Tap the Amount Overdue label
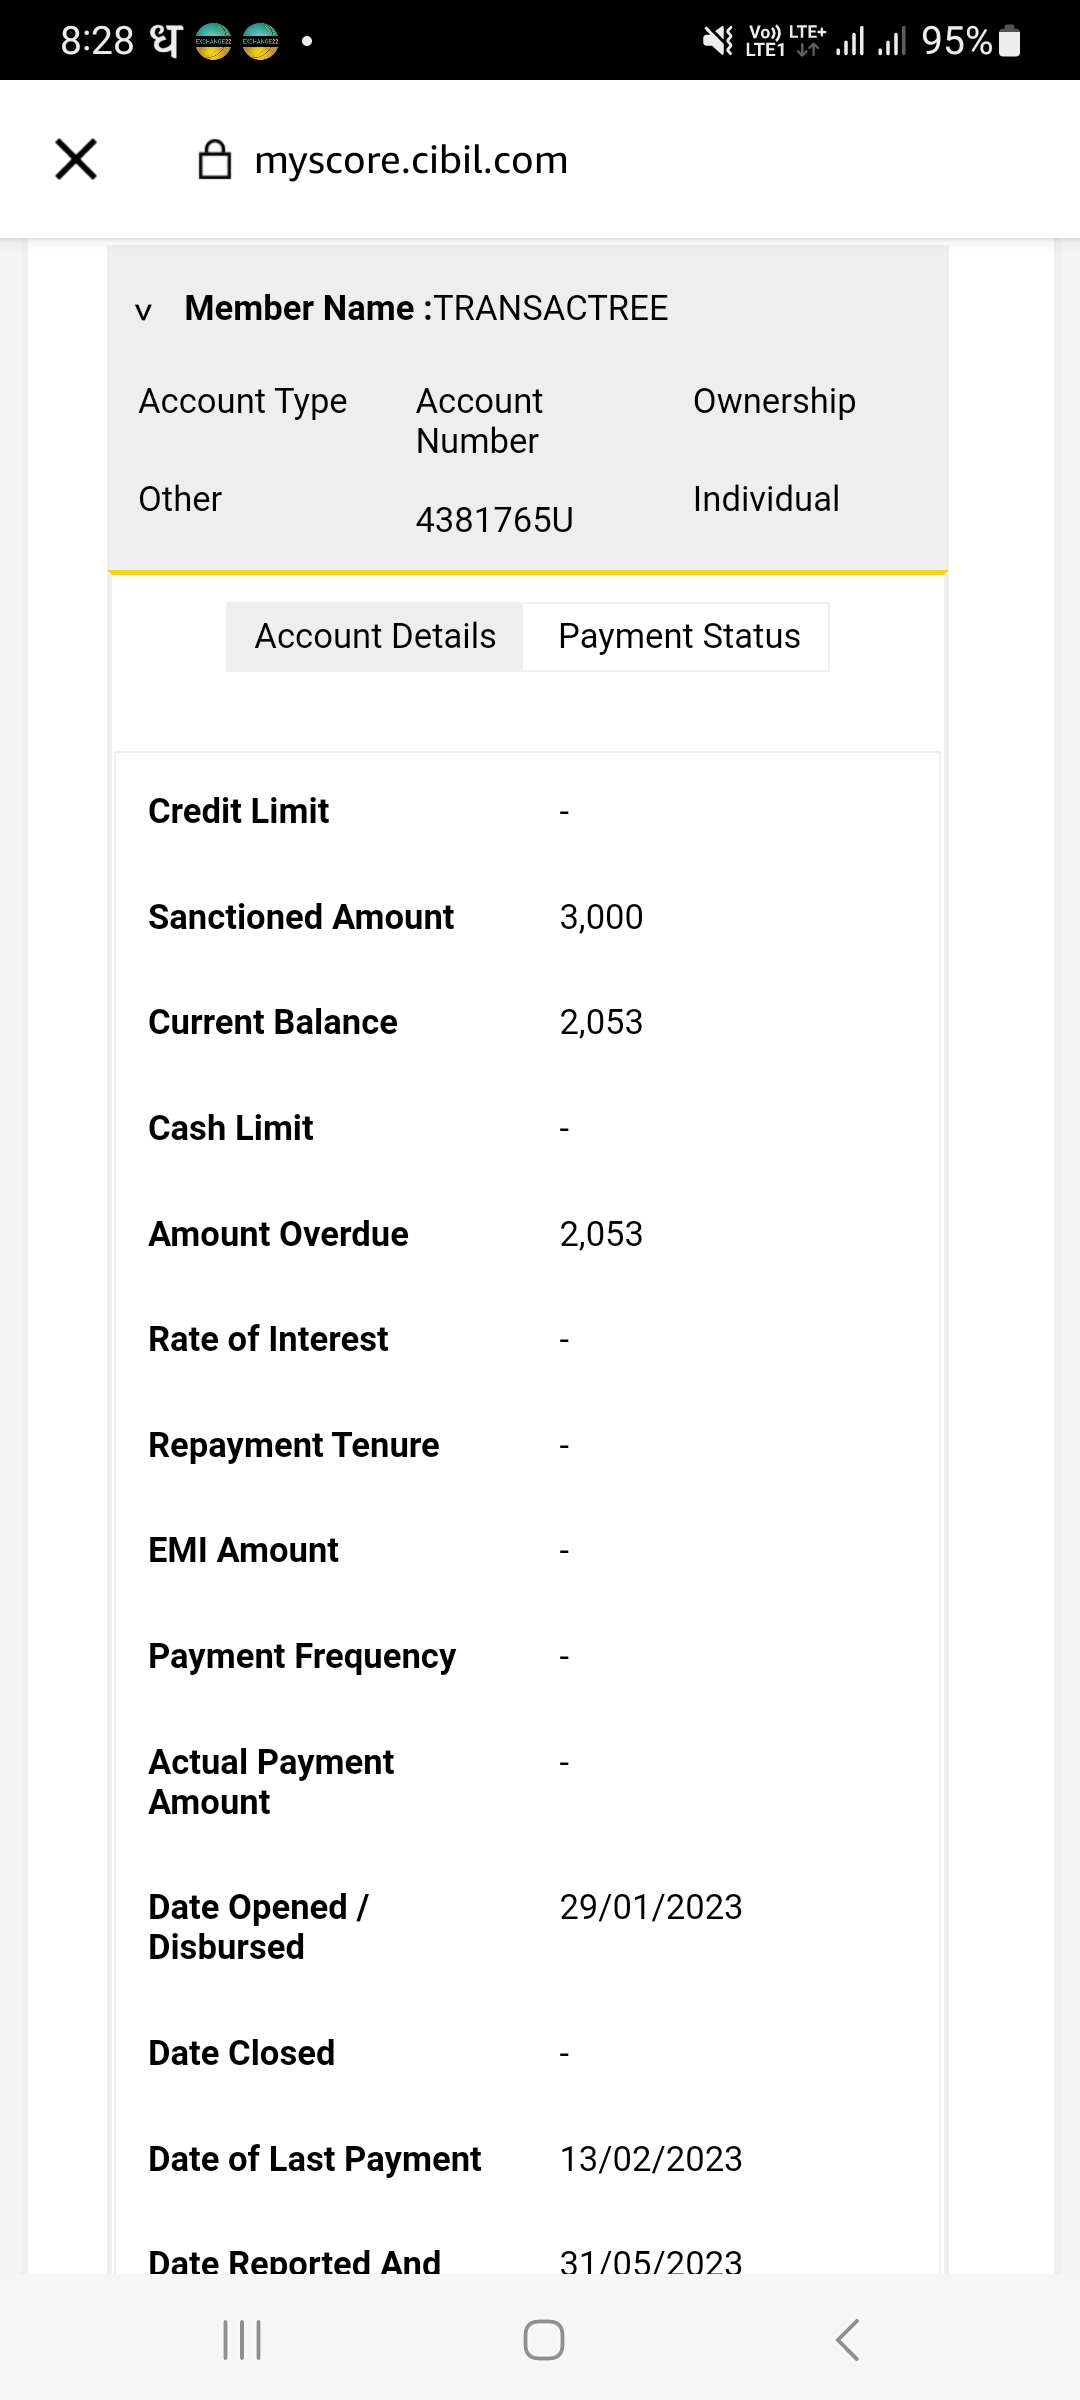Screen dimensions: 1080x2400 click(278, 1234)
